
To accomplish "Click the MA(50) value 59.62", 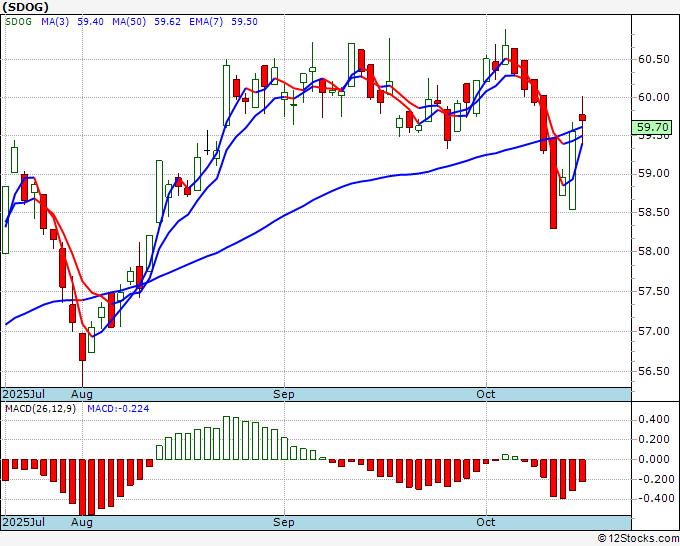I will click(x=167, y=22).
